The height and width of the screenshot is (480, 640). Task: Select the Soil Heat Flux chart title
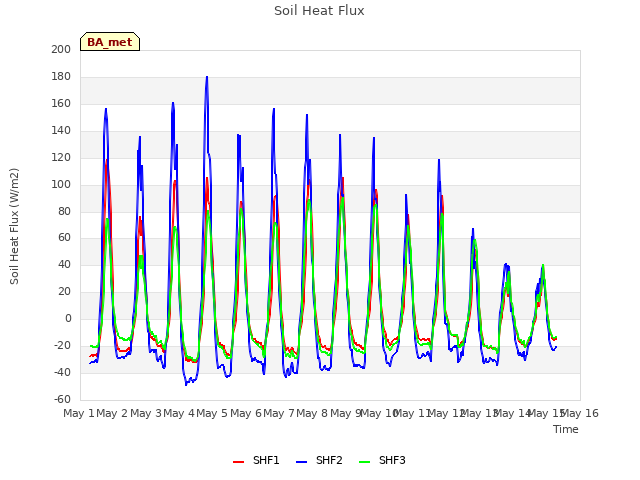(x=319, y=11)
